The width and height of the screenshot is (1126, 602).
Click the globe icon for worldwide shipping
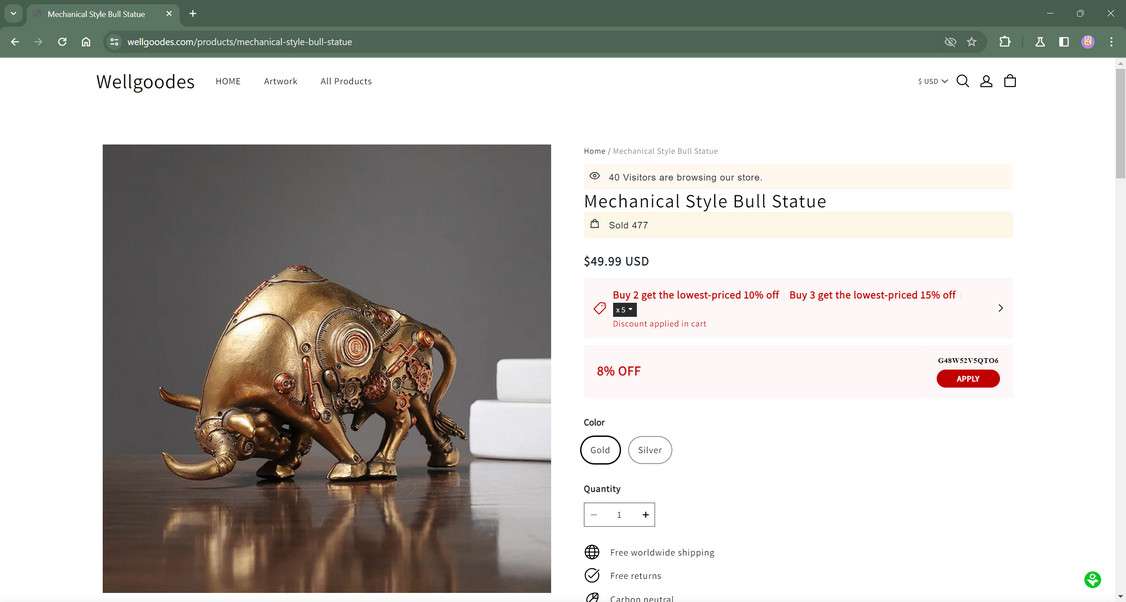(591, 552)
